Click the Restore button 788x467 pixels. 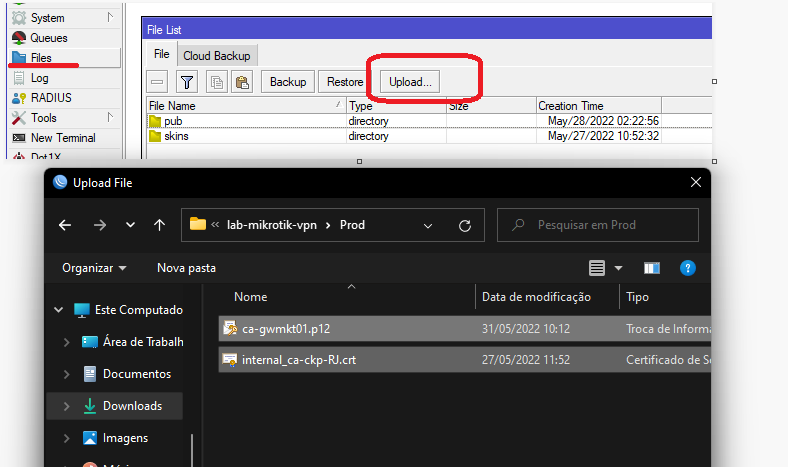[345, 82]
